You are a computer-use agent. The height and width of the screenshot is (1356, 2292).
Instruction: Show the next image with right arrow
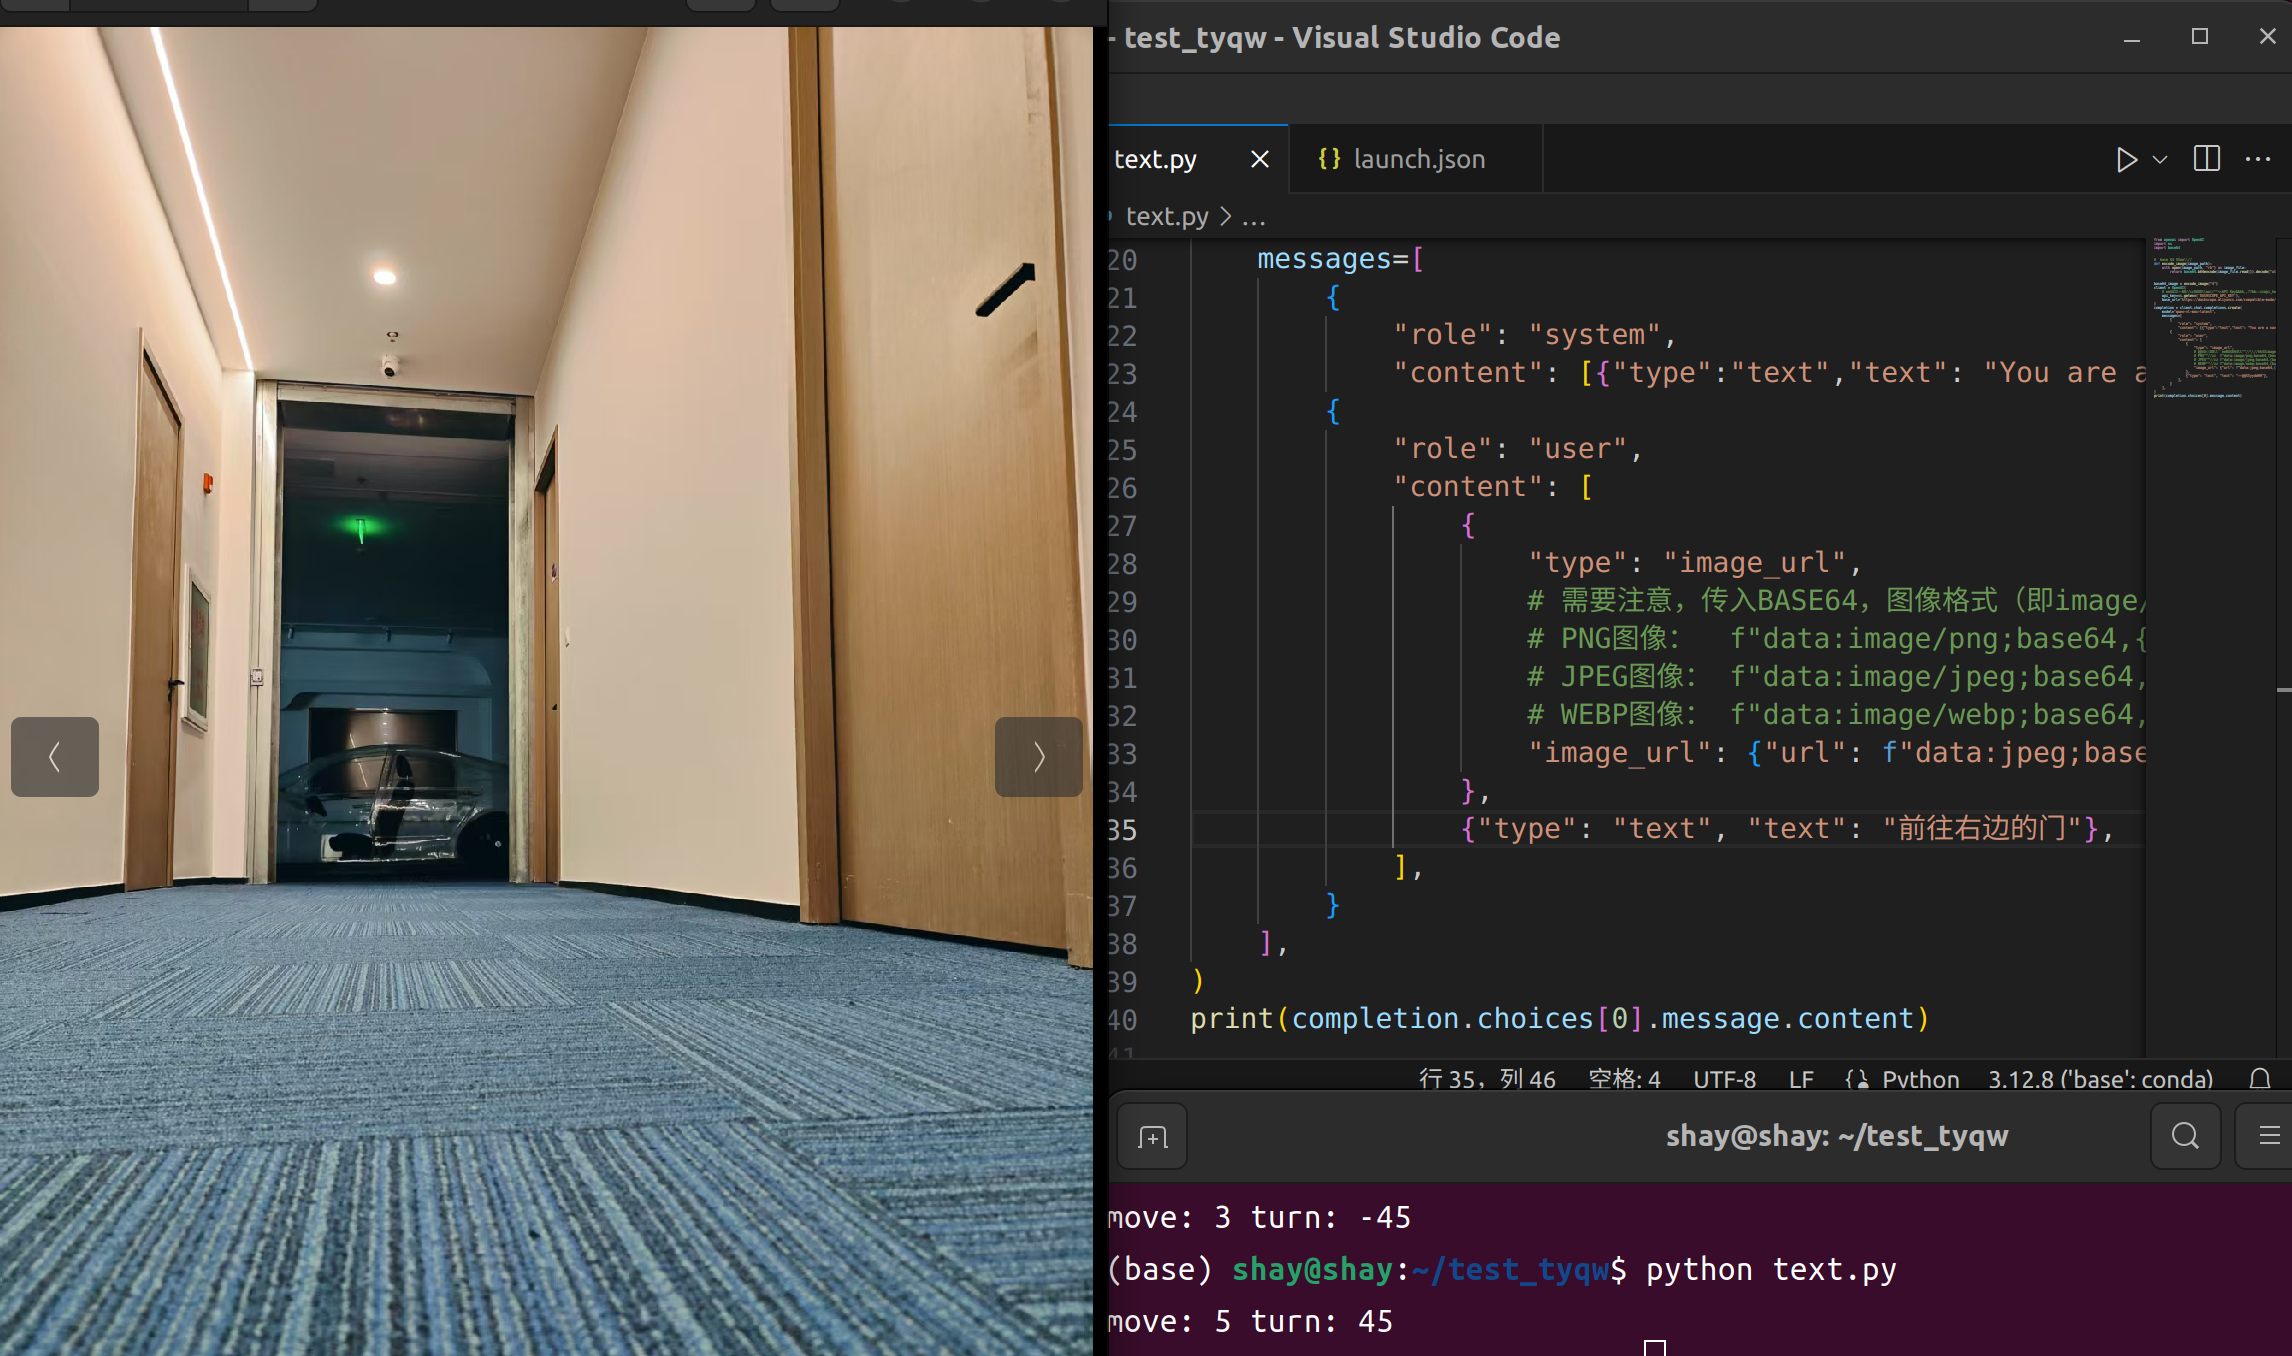(1038, 757)
